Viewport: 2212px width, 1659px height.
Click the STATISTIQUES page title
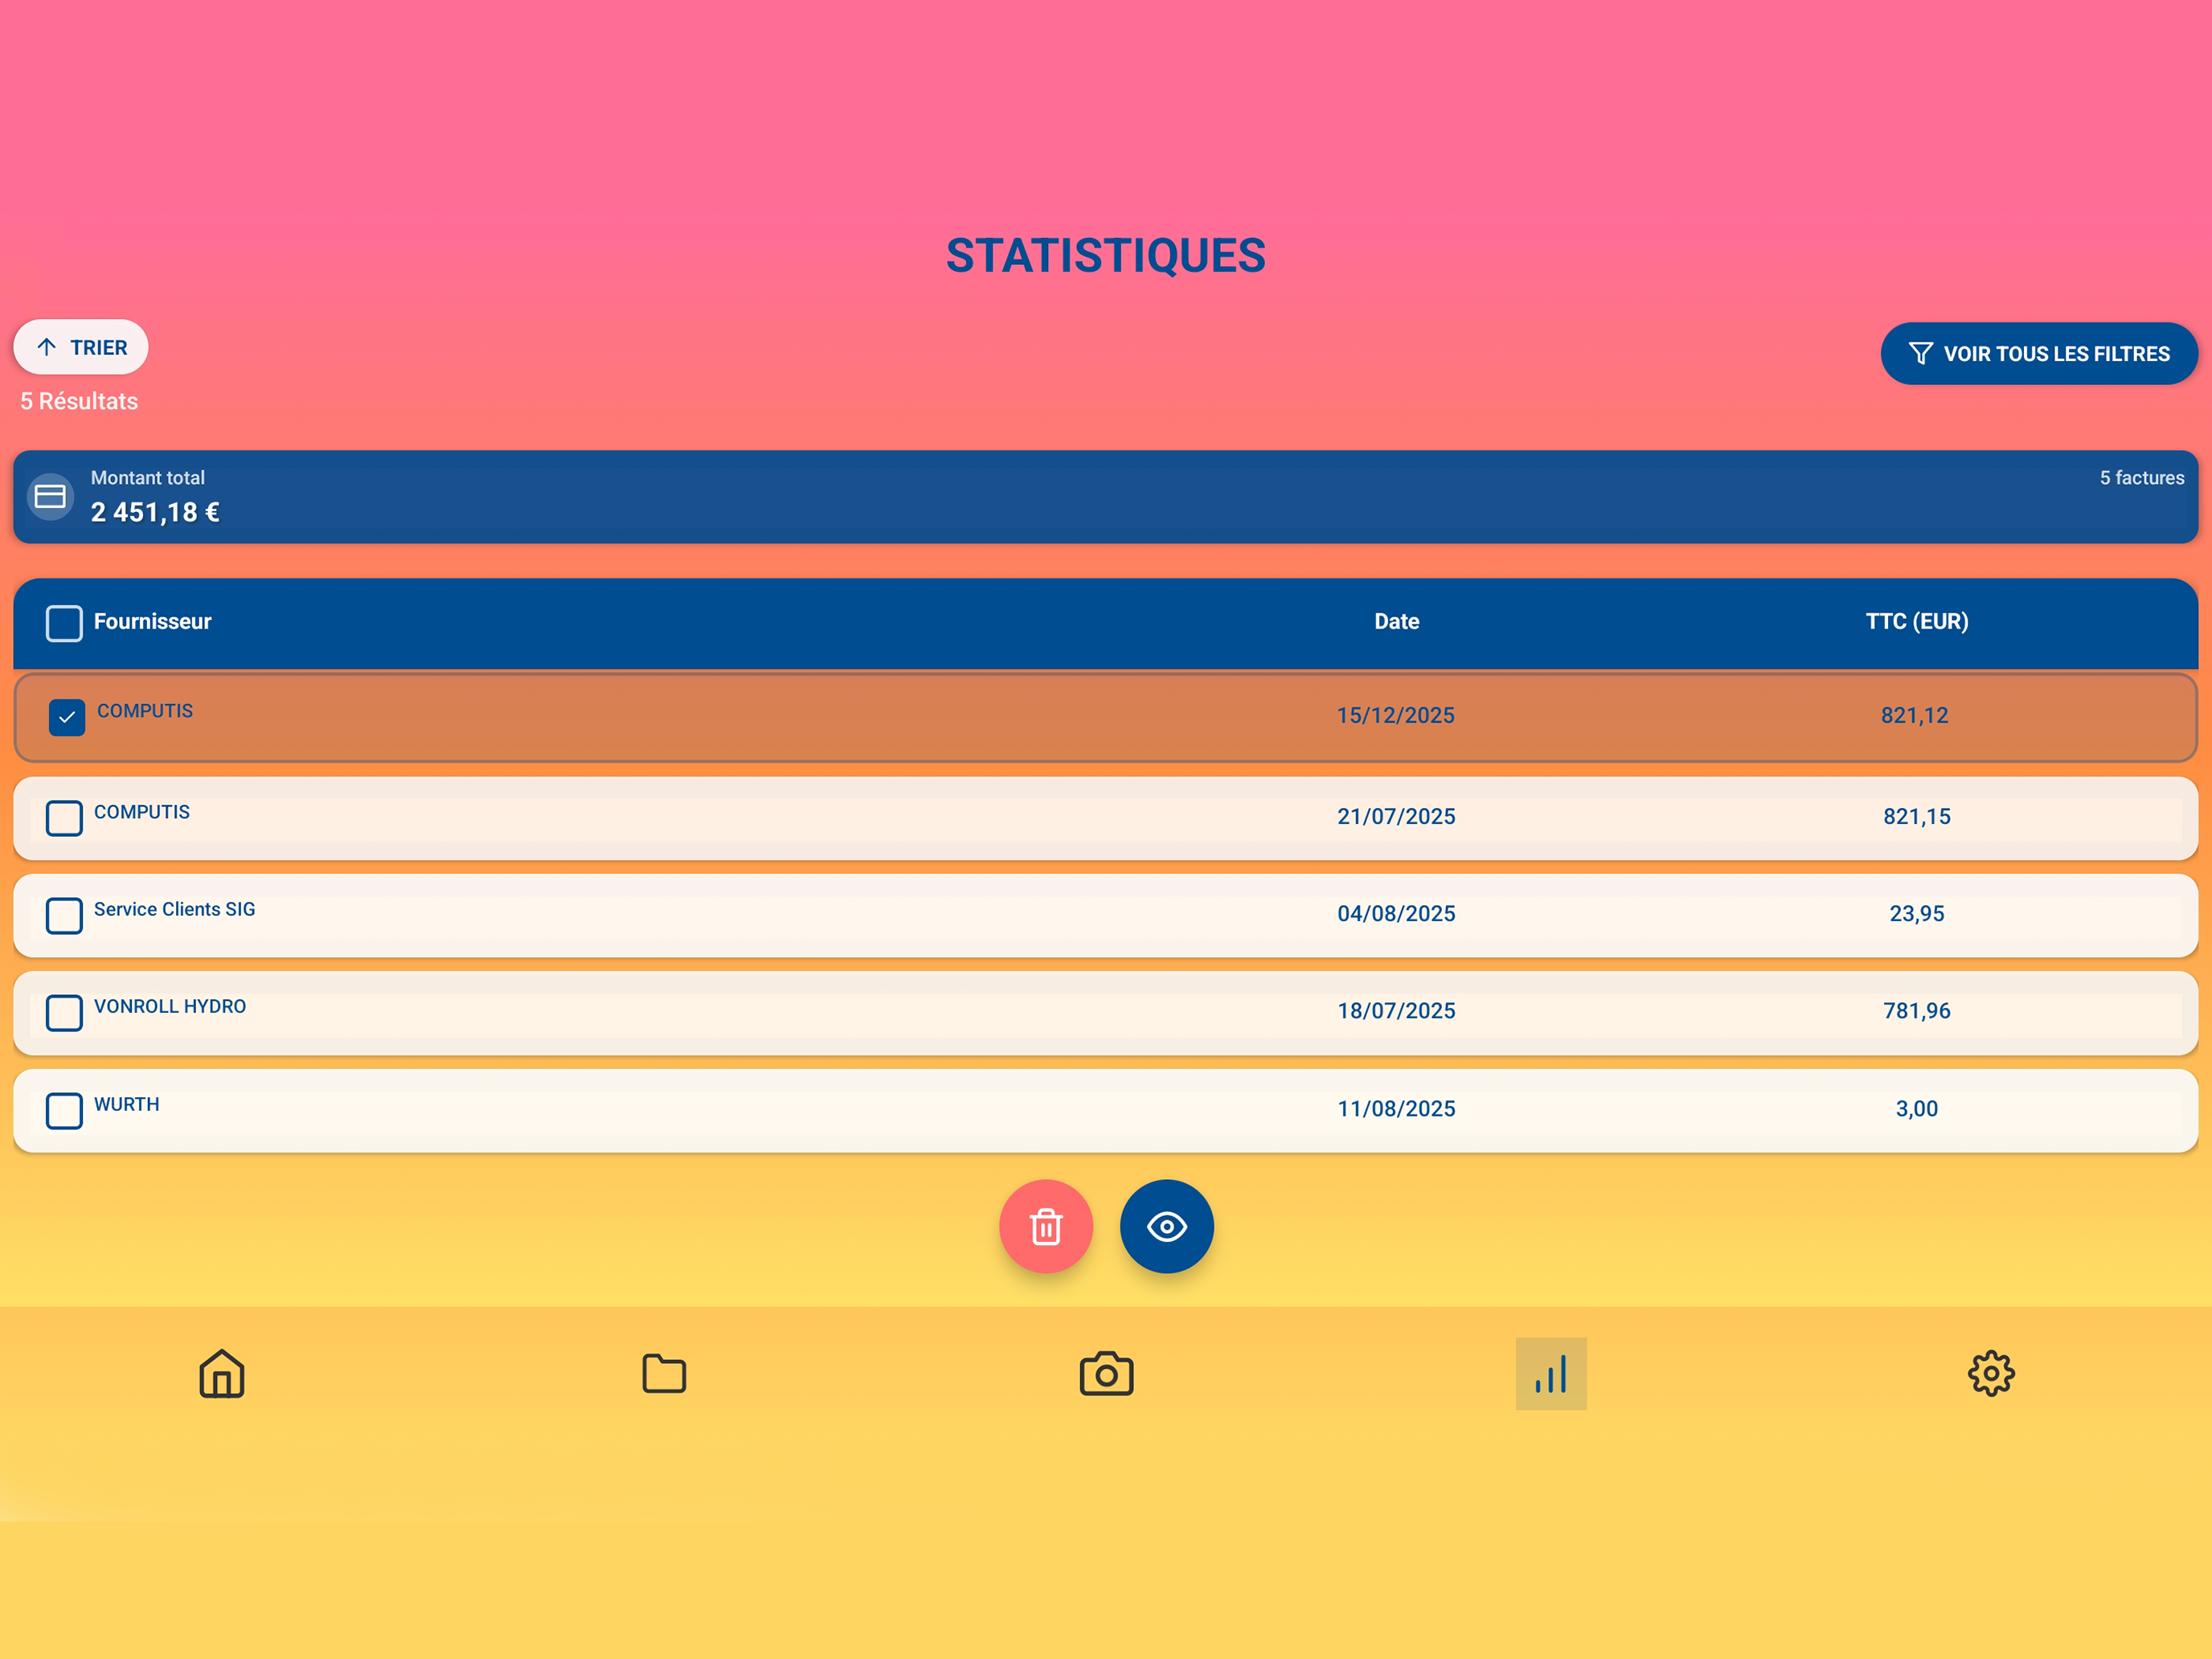point(1106,255)
